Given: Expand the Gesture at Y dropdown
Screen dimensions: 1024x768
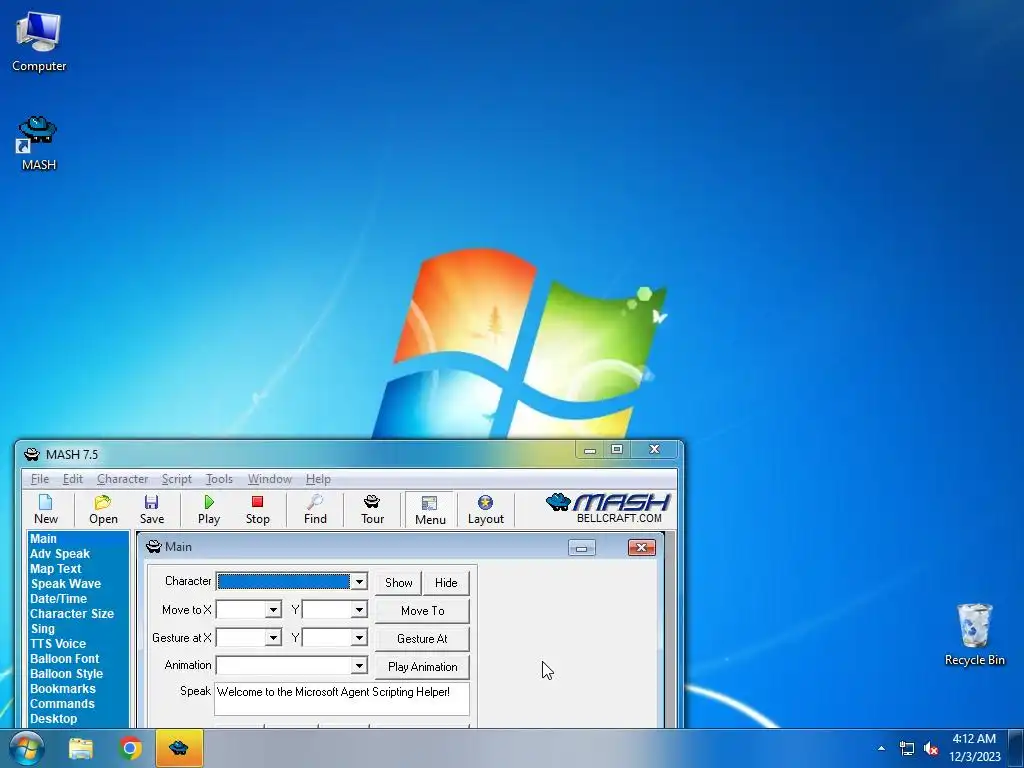Looking at the screenshot, I should coord(359,637).
